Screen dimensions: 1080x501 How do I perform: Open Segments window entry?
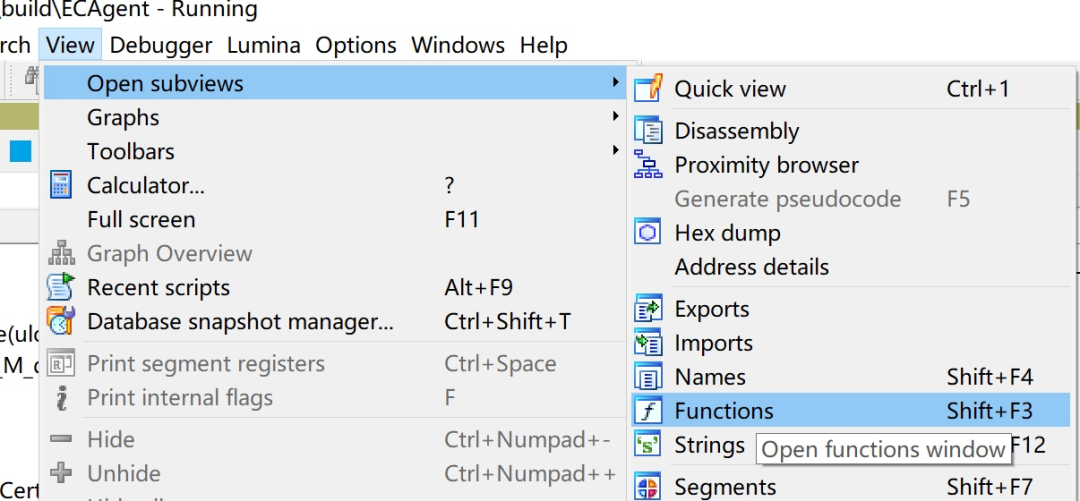725,487
